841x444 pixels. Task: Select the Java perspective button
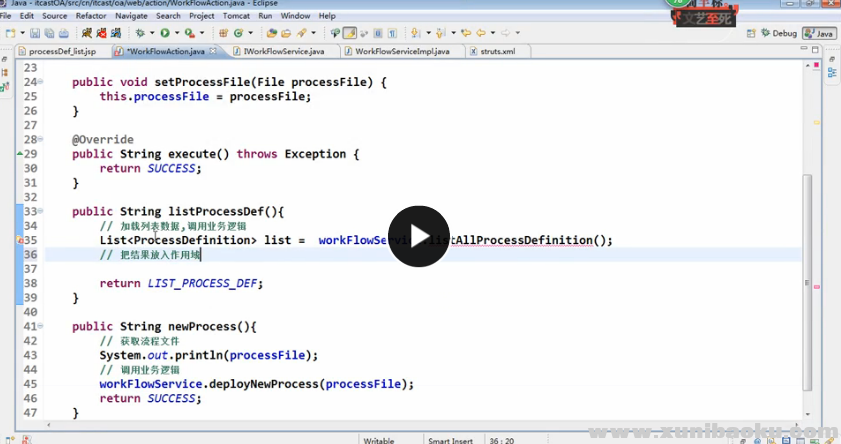pos(819,33)
